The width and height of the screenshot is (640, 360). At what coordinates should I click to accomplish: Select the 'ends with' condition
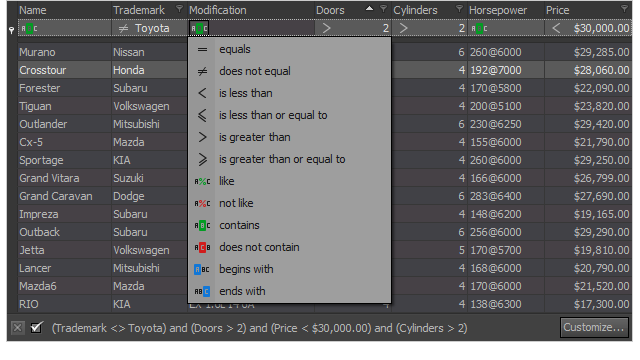pyautogui.click(x=289, y=291)
